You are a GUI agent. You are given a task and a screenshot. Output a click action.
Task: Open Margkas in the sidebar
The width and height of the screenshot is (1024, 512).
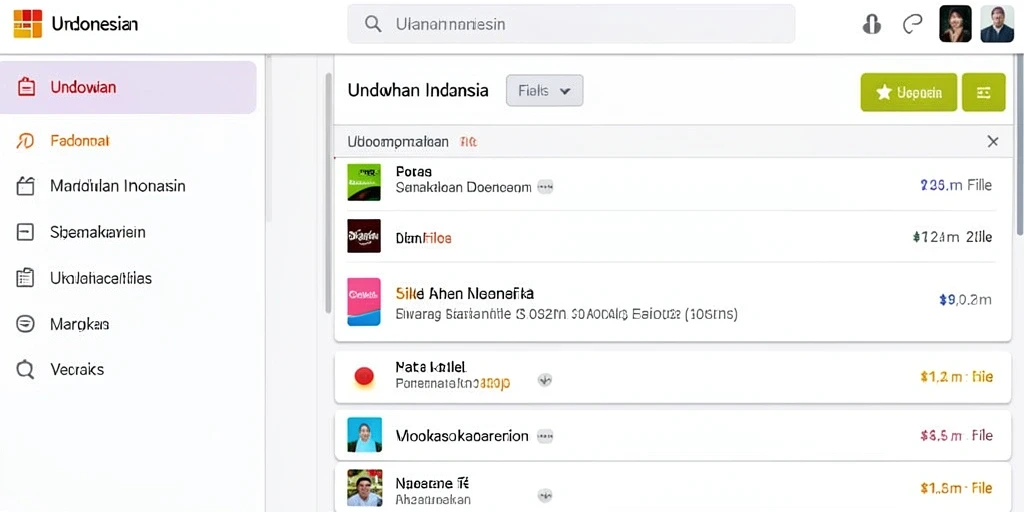pos(80,324)
